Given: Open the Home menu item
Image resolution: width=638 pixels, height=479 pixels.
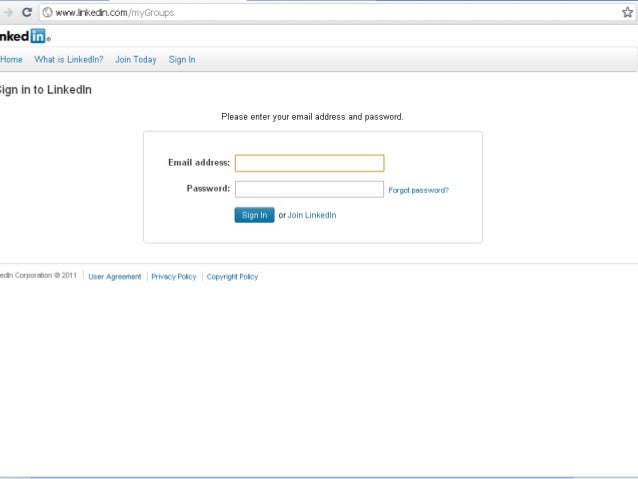Looking at the screenshot, I should 11,59.
